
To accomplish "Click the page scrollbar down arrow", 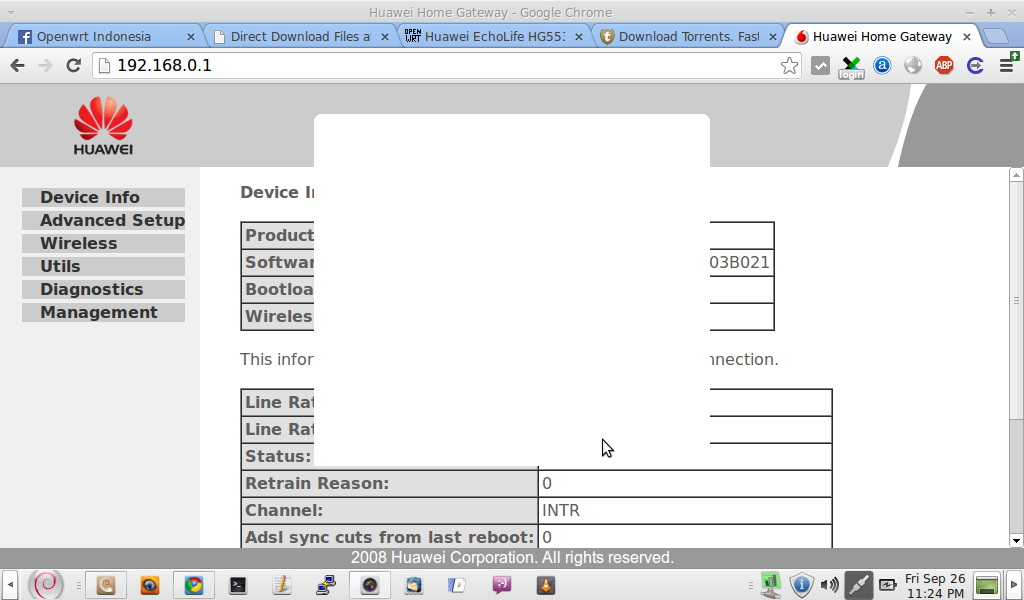I will point(1016,541).
